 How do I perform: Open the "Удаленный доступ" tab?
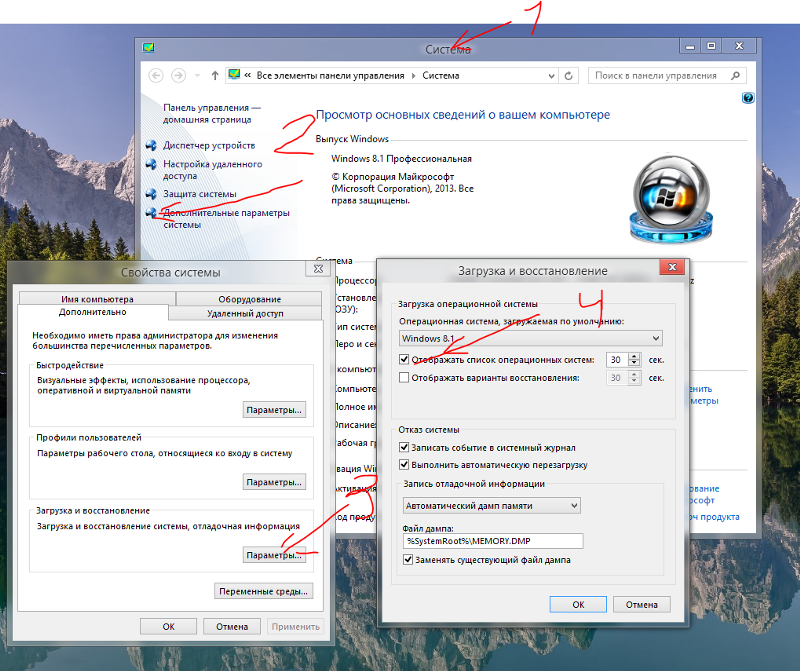coord(245,313)
